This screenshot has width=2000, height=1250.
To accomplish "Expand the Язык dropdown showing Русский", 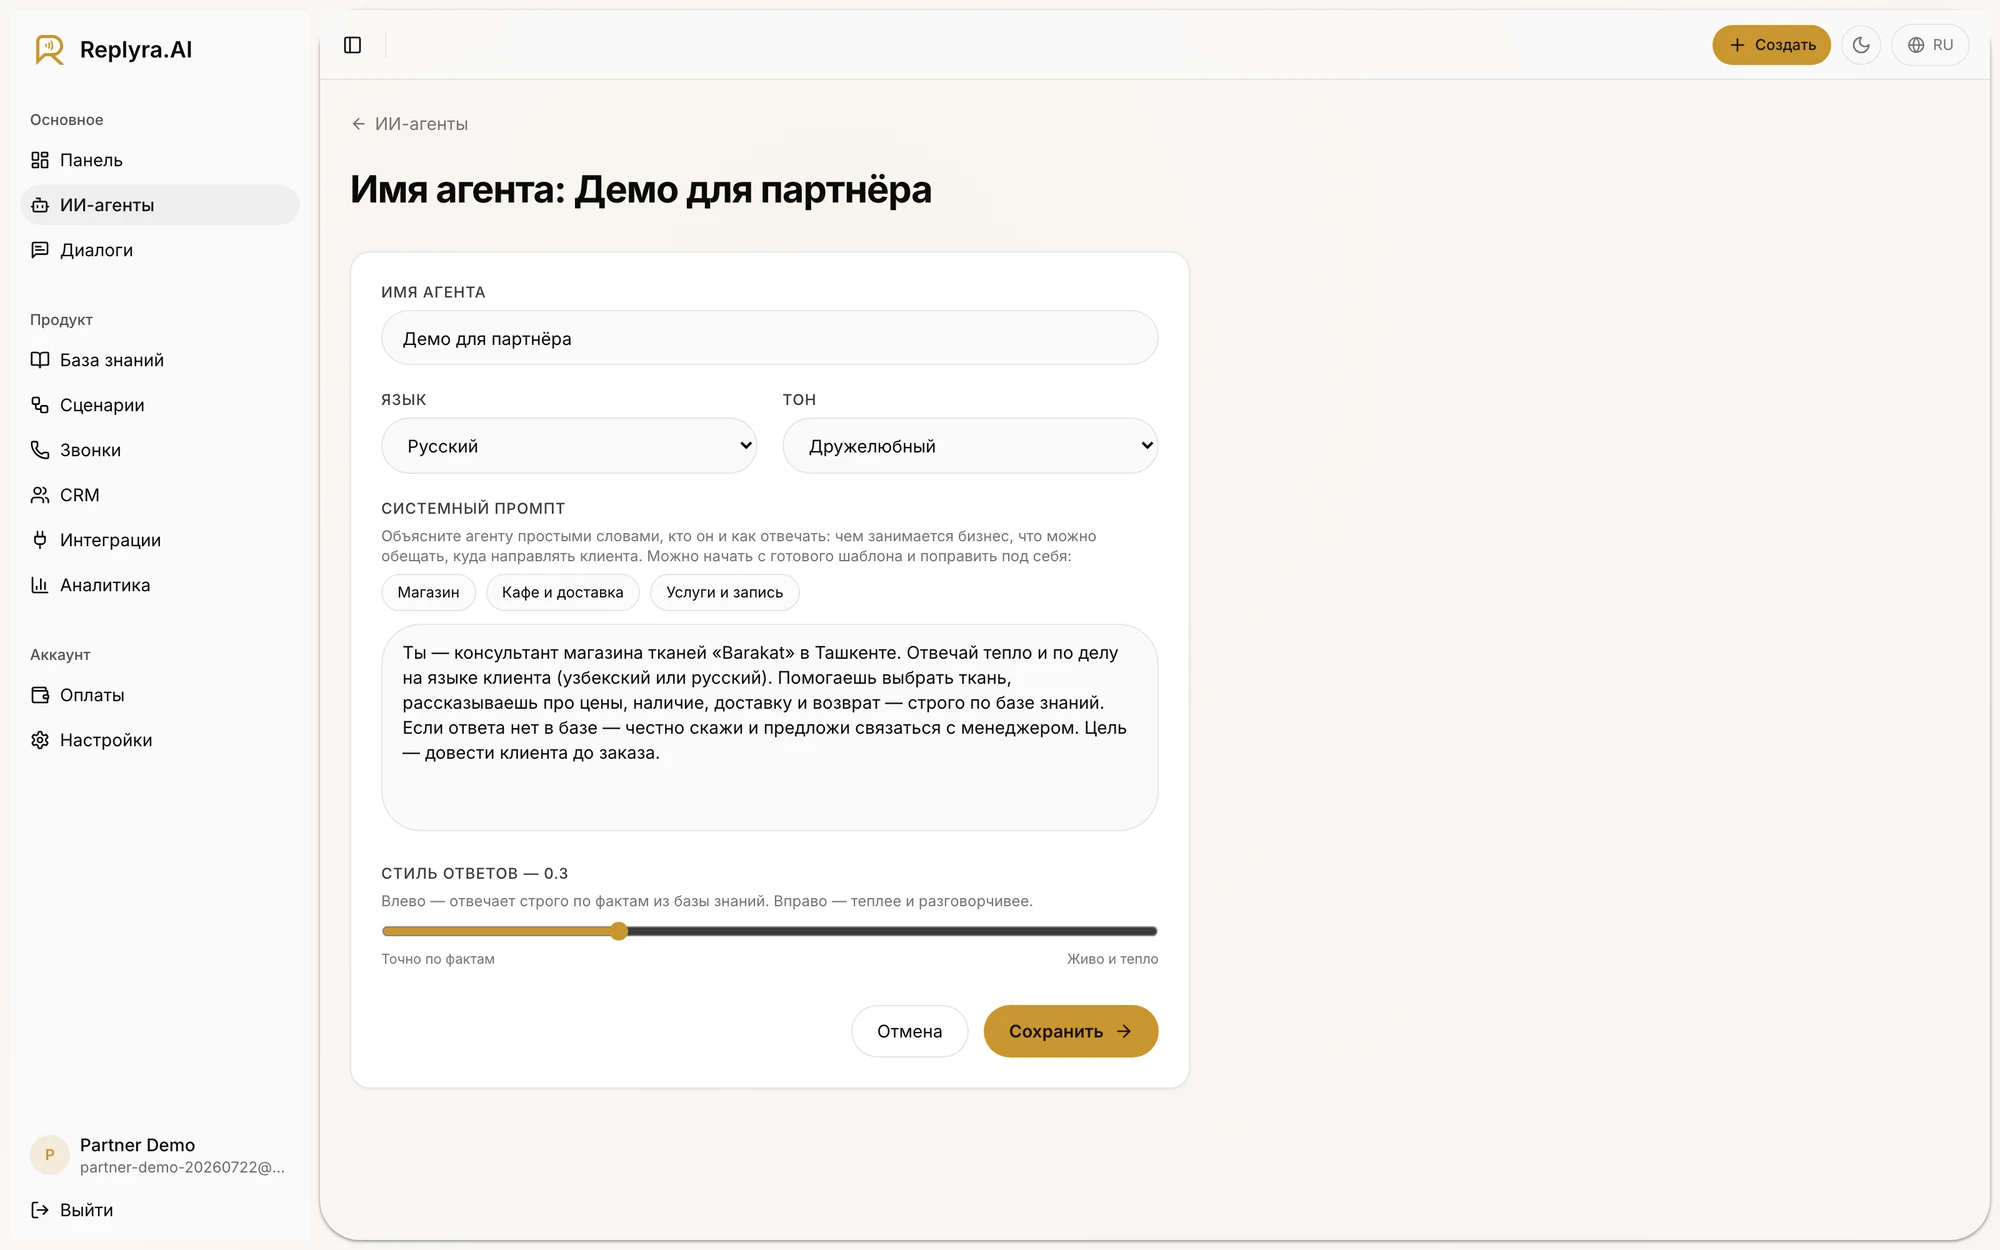I will [569, 446].
